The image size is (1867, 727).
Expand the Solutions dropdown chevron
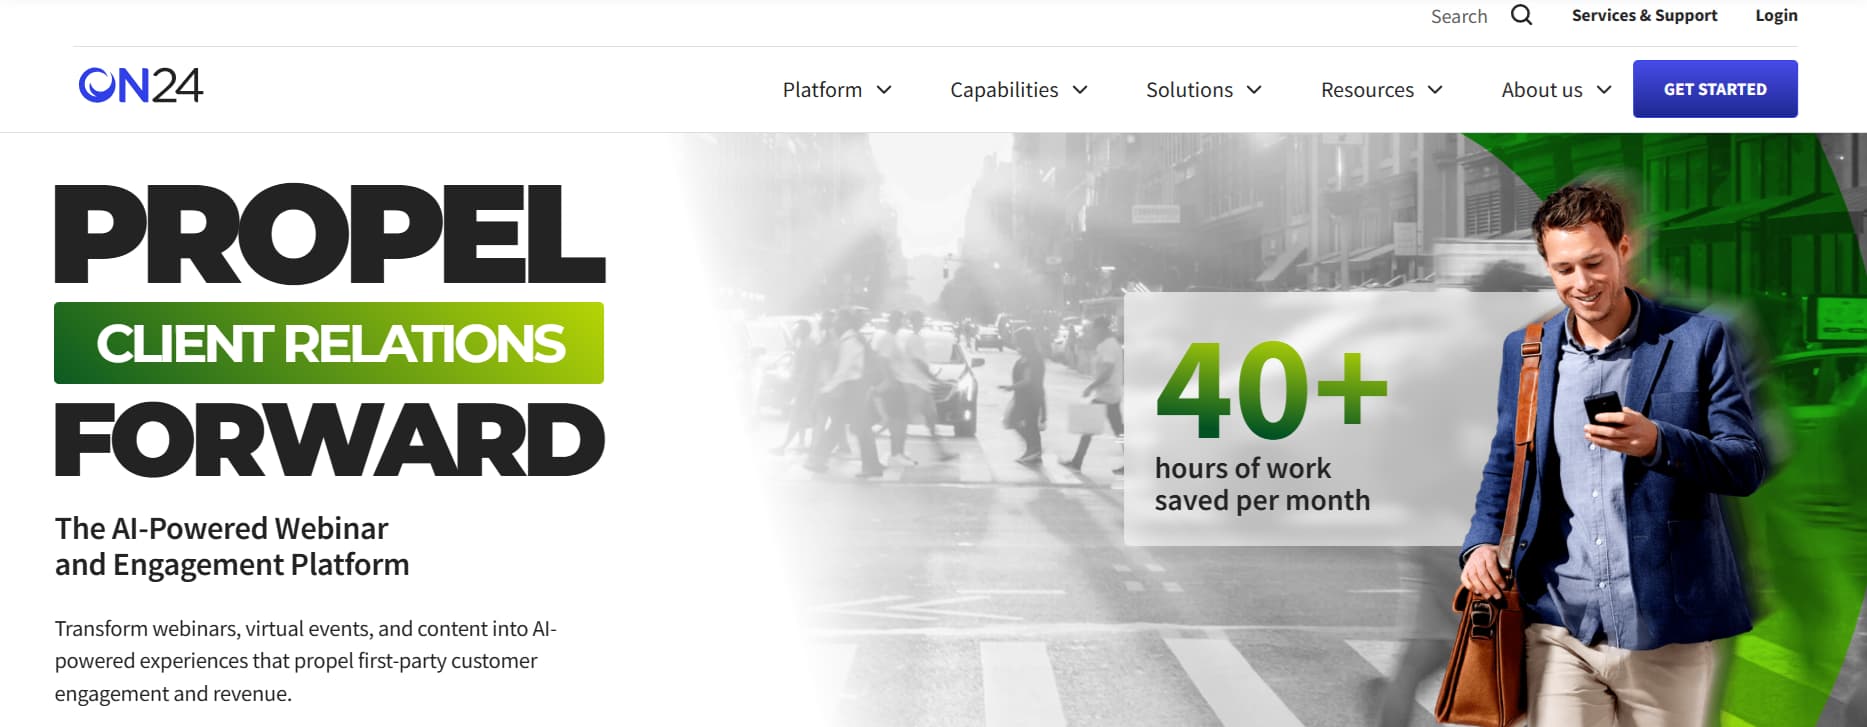click(1254, 90)
